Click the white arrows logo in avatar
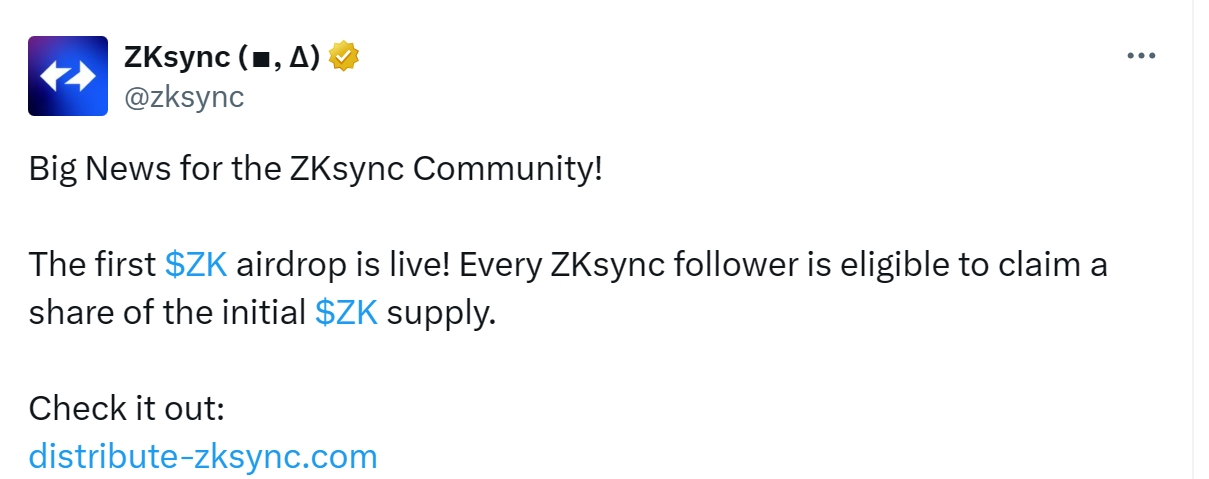Viewport: 1209px width, 479px height. 68,77
